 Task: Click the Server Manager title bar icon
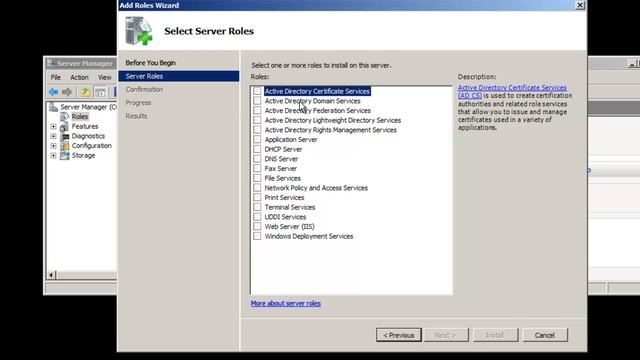[x=51, y=63]
